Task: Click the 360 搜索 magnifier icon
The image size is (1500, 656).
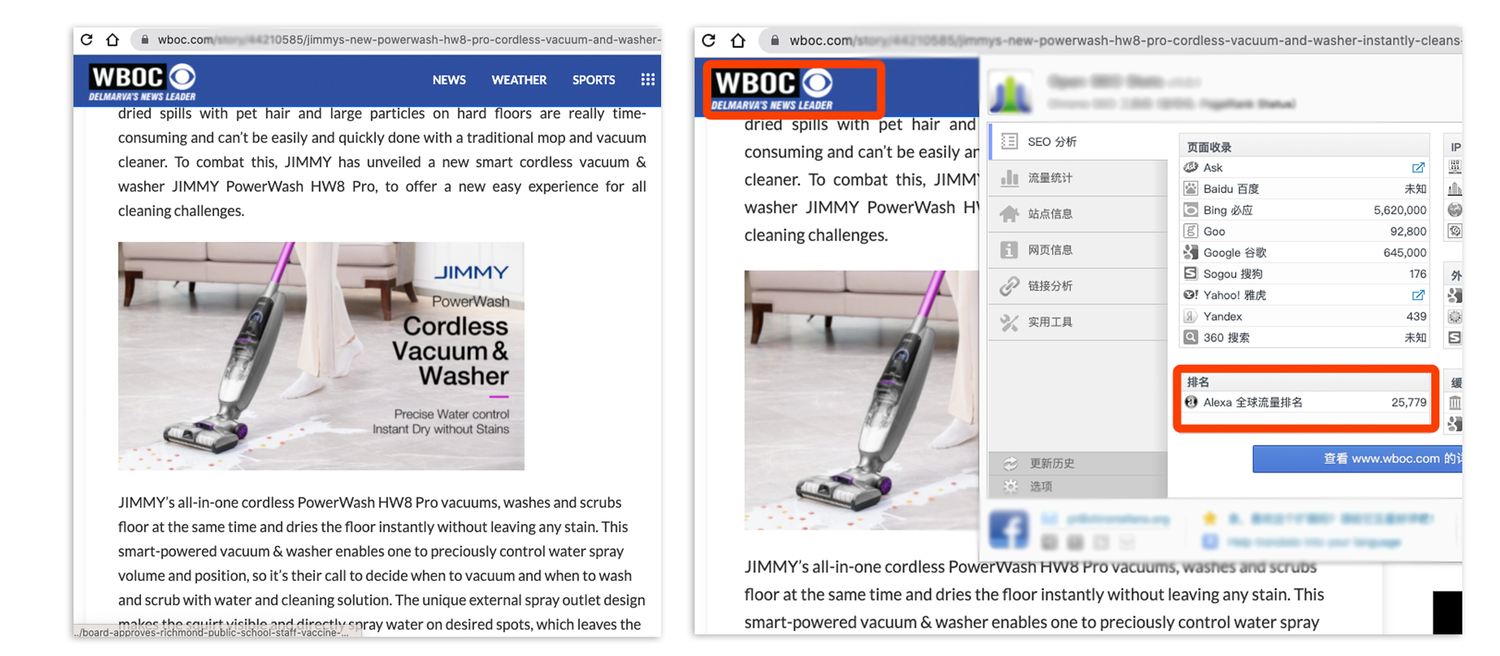Action: 1191,338
